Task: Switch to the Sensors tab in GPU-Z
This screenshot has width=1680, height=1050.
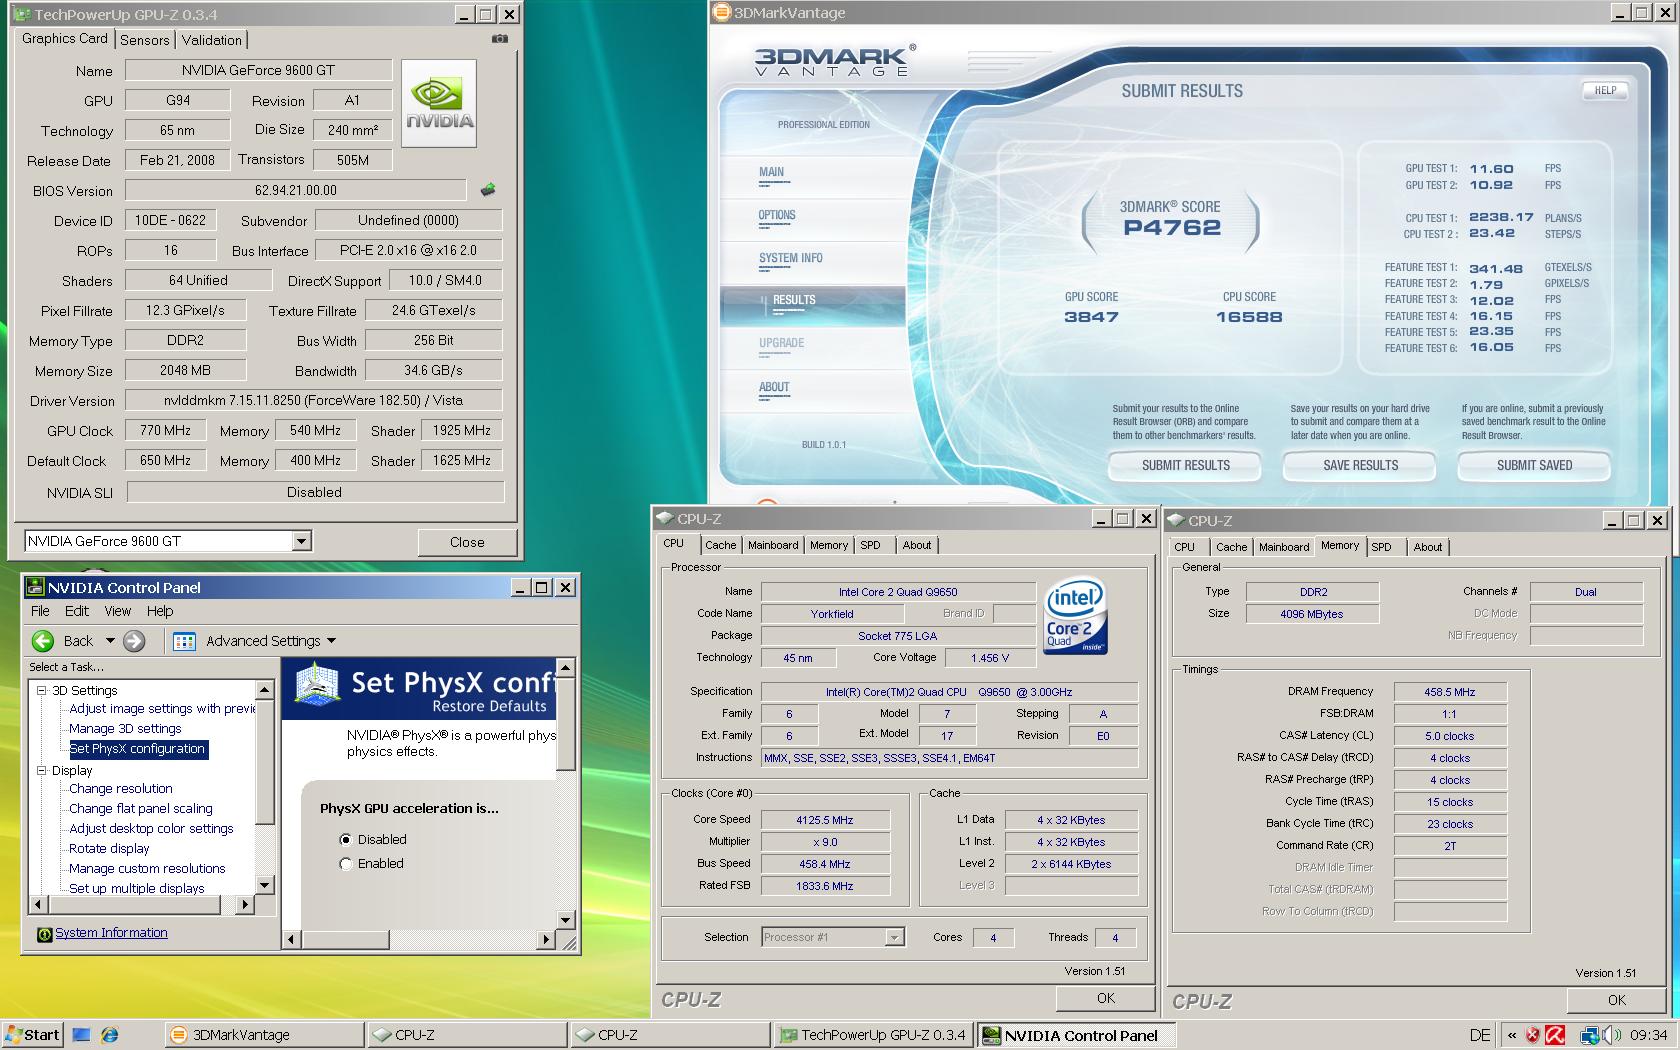Action: (x=145, y=40)
